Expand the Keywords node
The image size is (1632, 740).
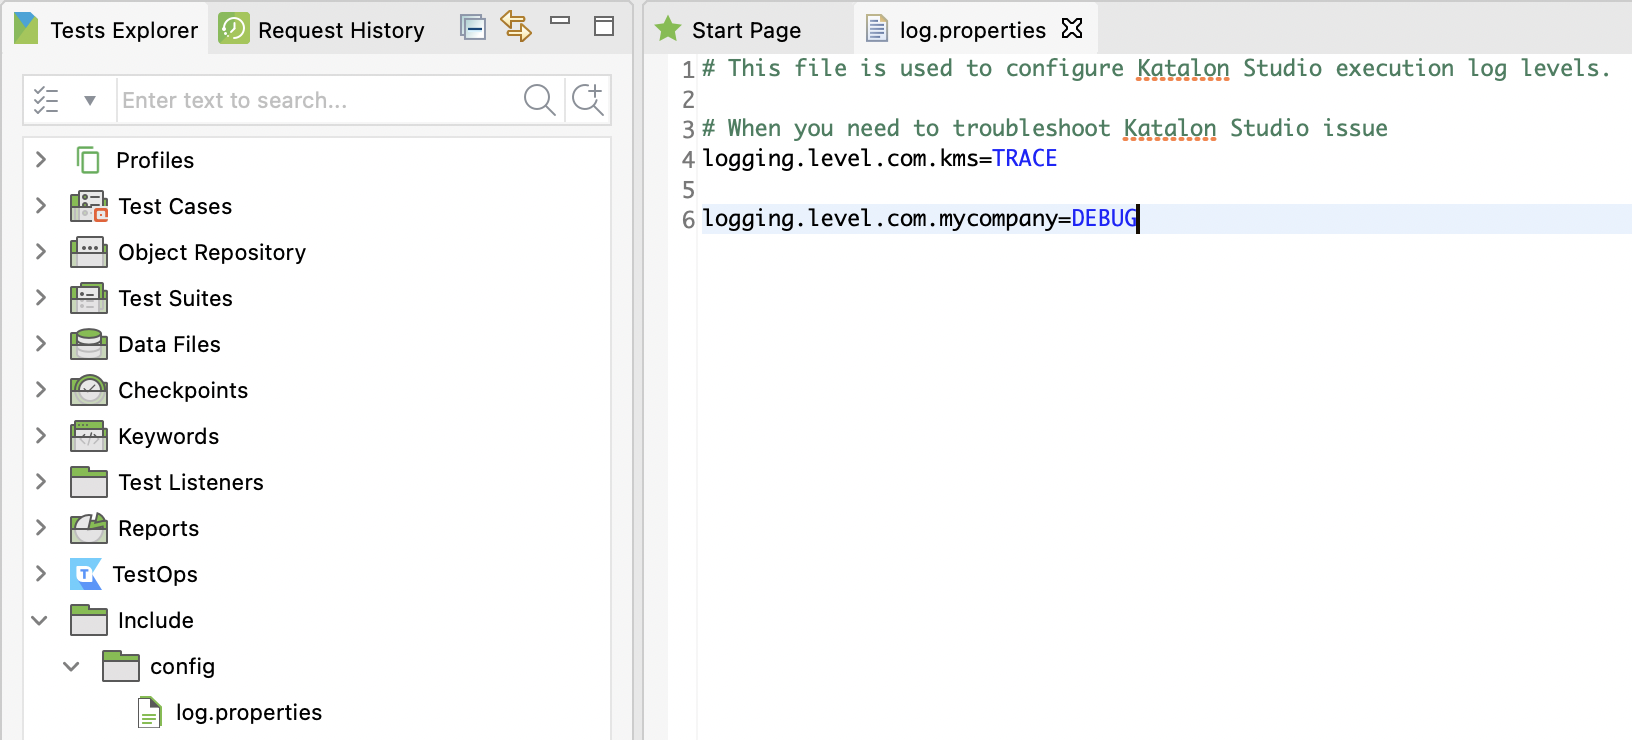pyautogui.click(x=41, y=436)
